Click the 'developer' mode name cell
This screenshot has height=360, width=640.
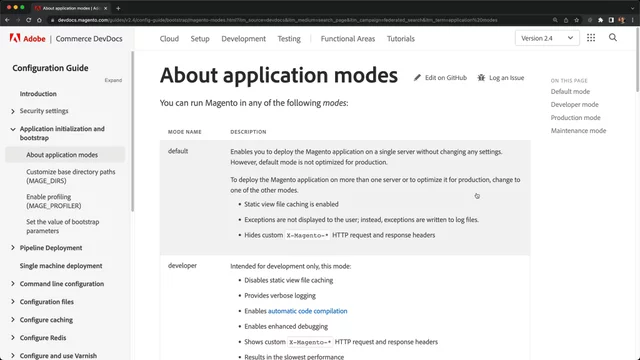coord(182,265)
